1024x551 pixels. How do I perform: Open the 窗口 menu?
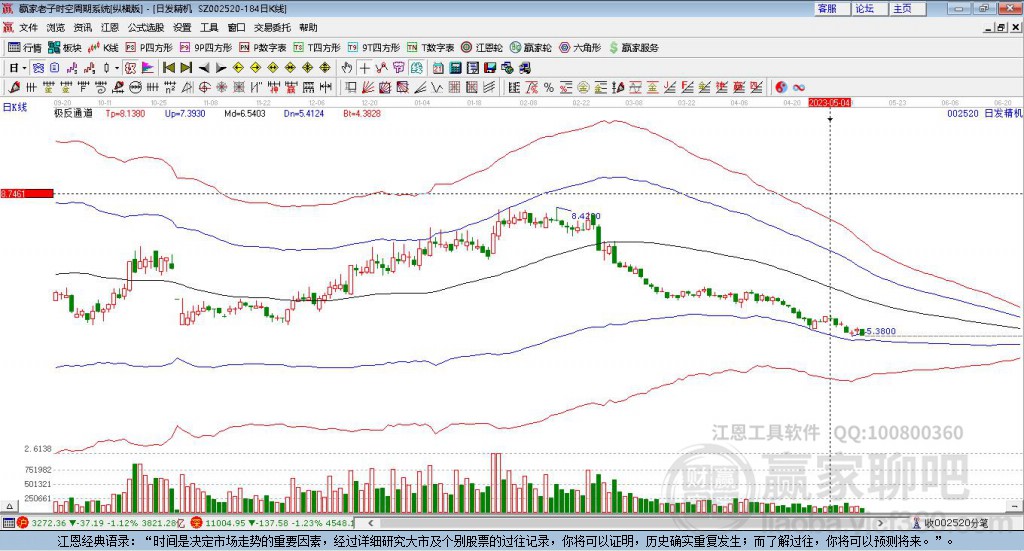coord(236,27)
